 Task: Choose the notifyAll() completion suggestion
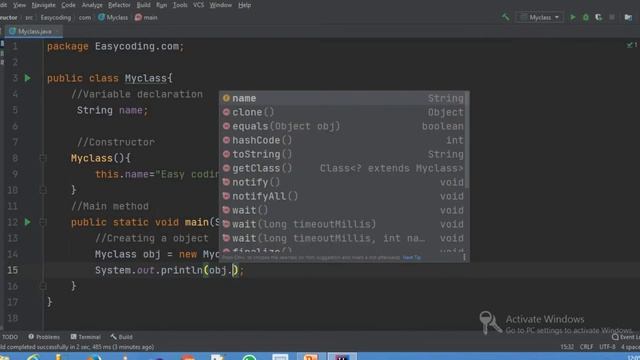pos(344,196)
